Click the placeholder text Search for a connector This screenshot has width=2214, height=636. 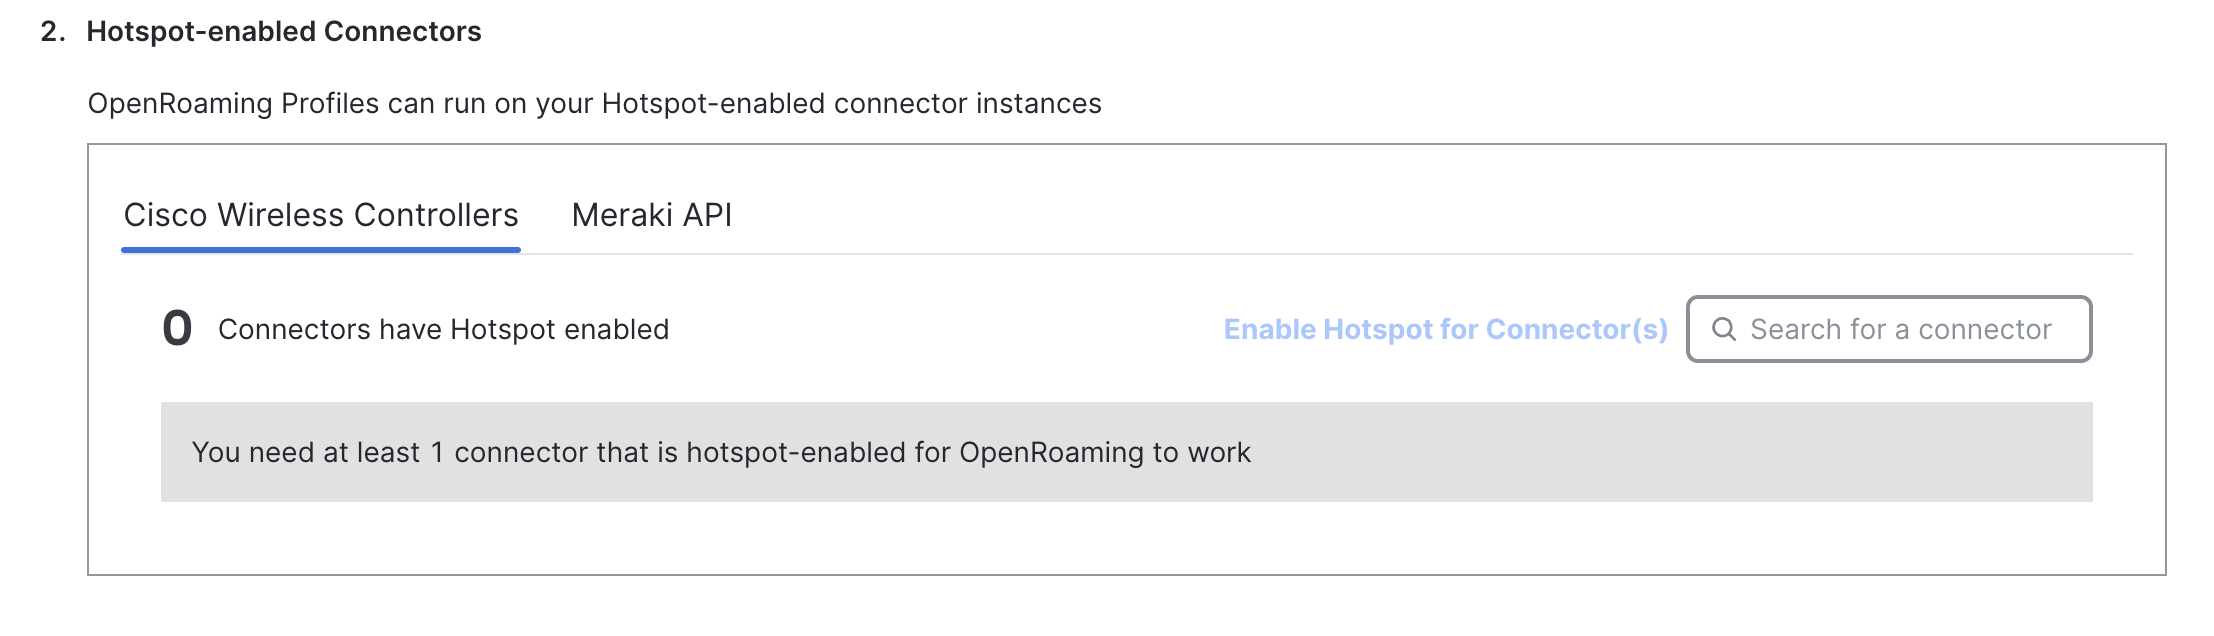point(1901,329)
